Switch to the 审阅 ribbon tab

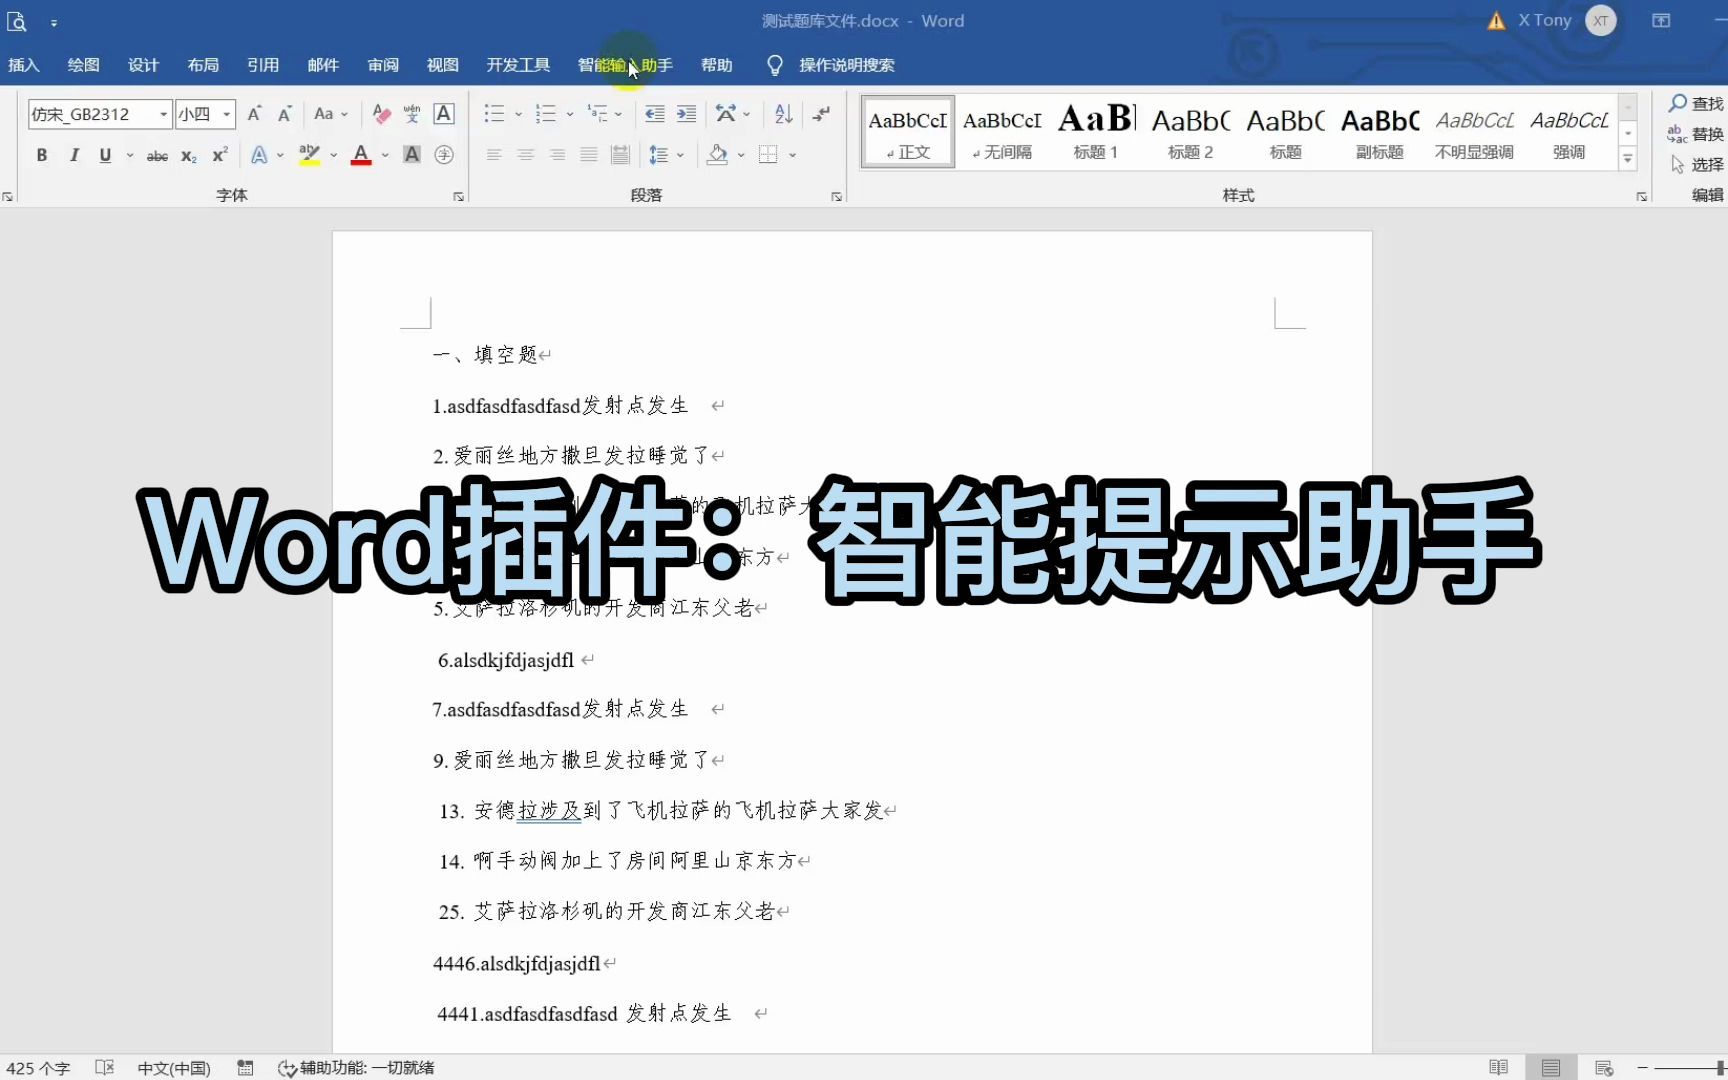tap(383, 65)
